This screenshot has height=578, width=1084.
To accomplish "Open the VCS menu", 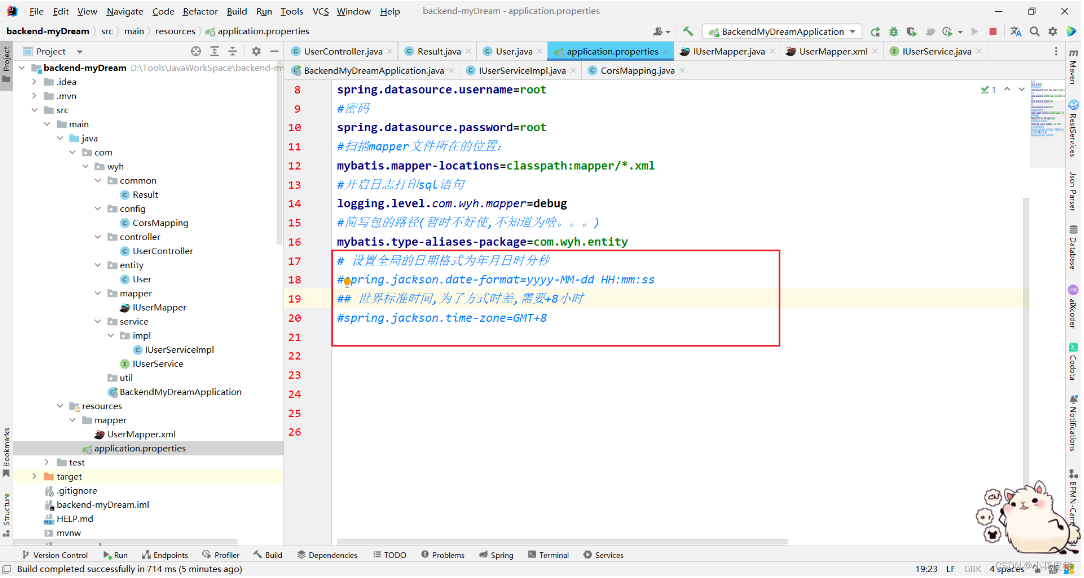I will [320, 11].
